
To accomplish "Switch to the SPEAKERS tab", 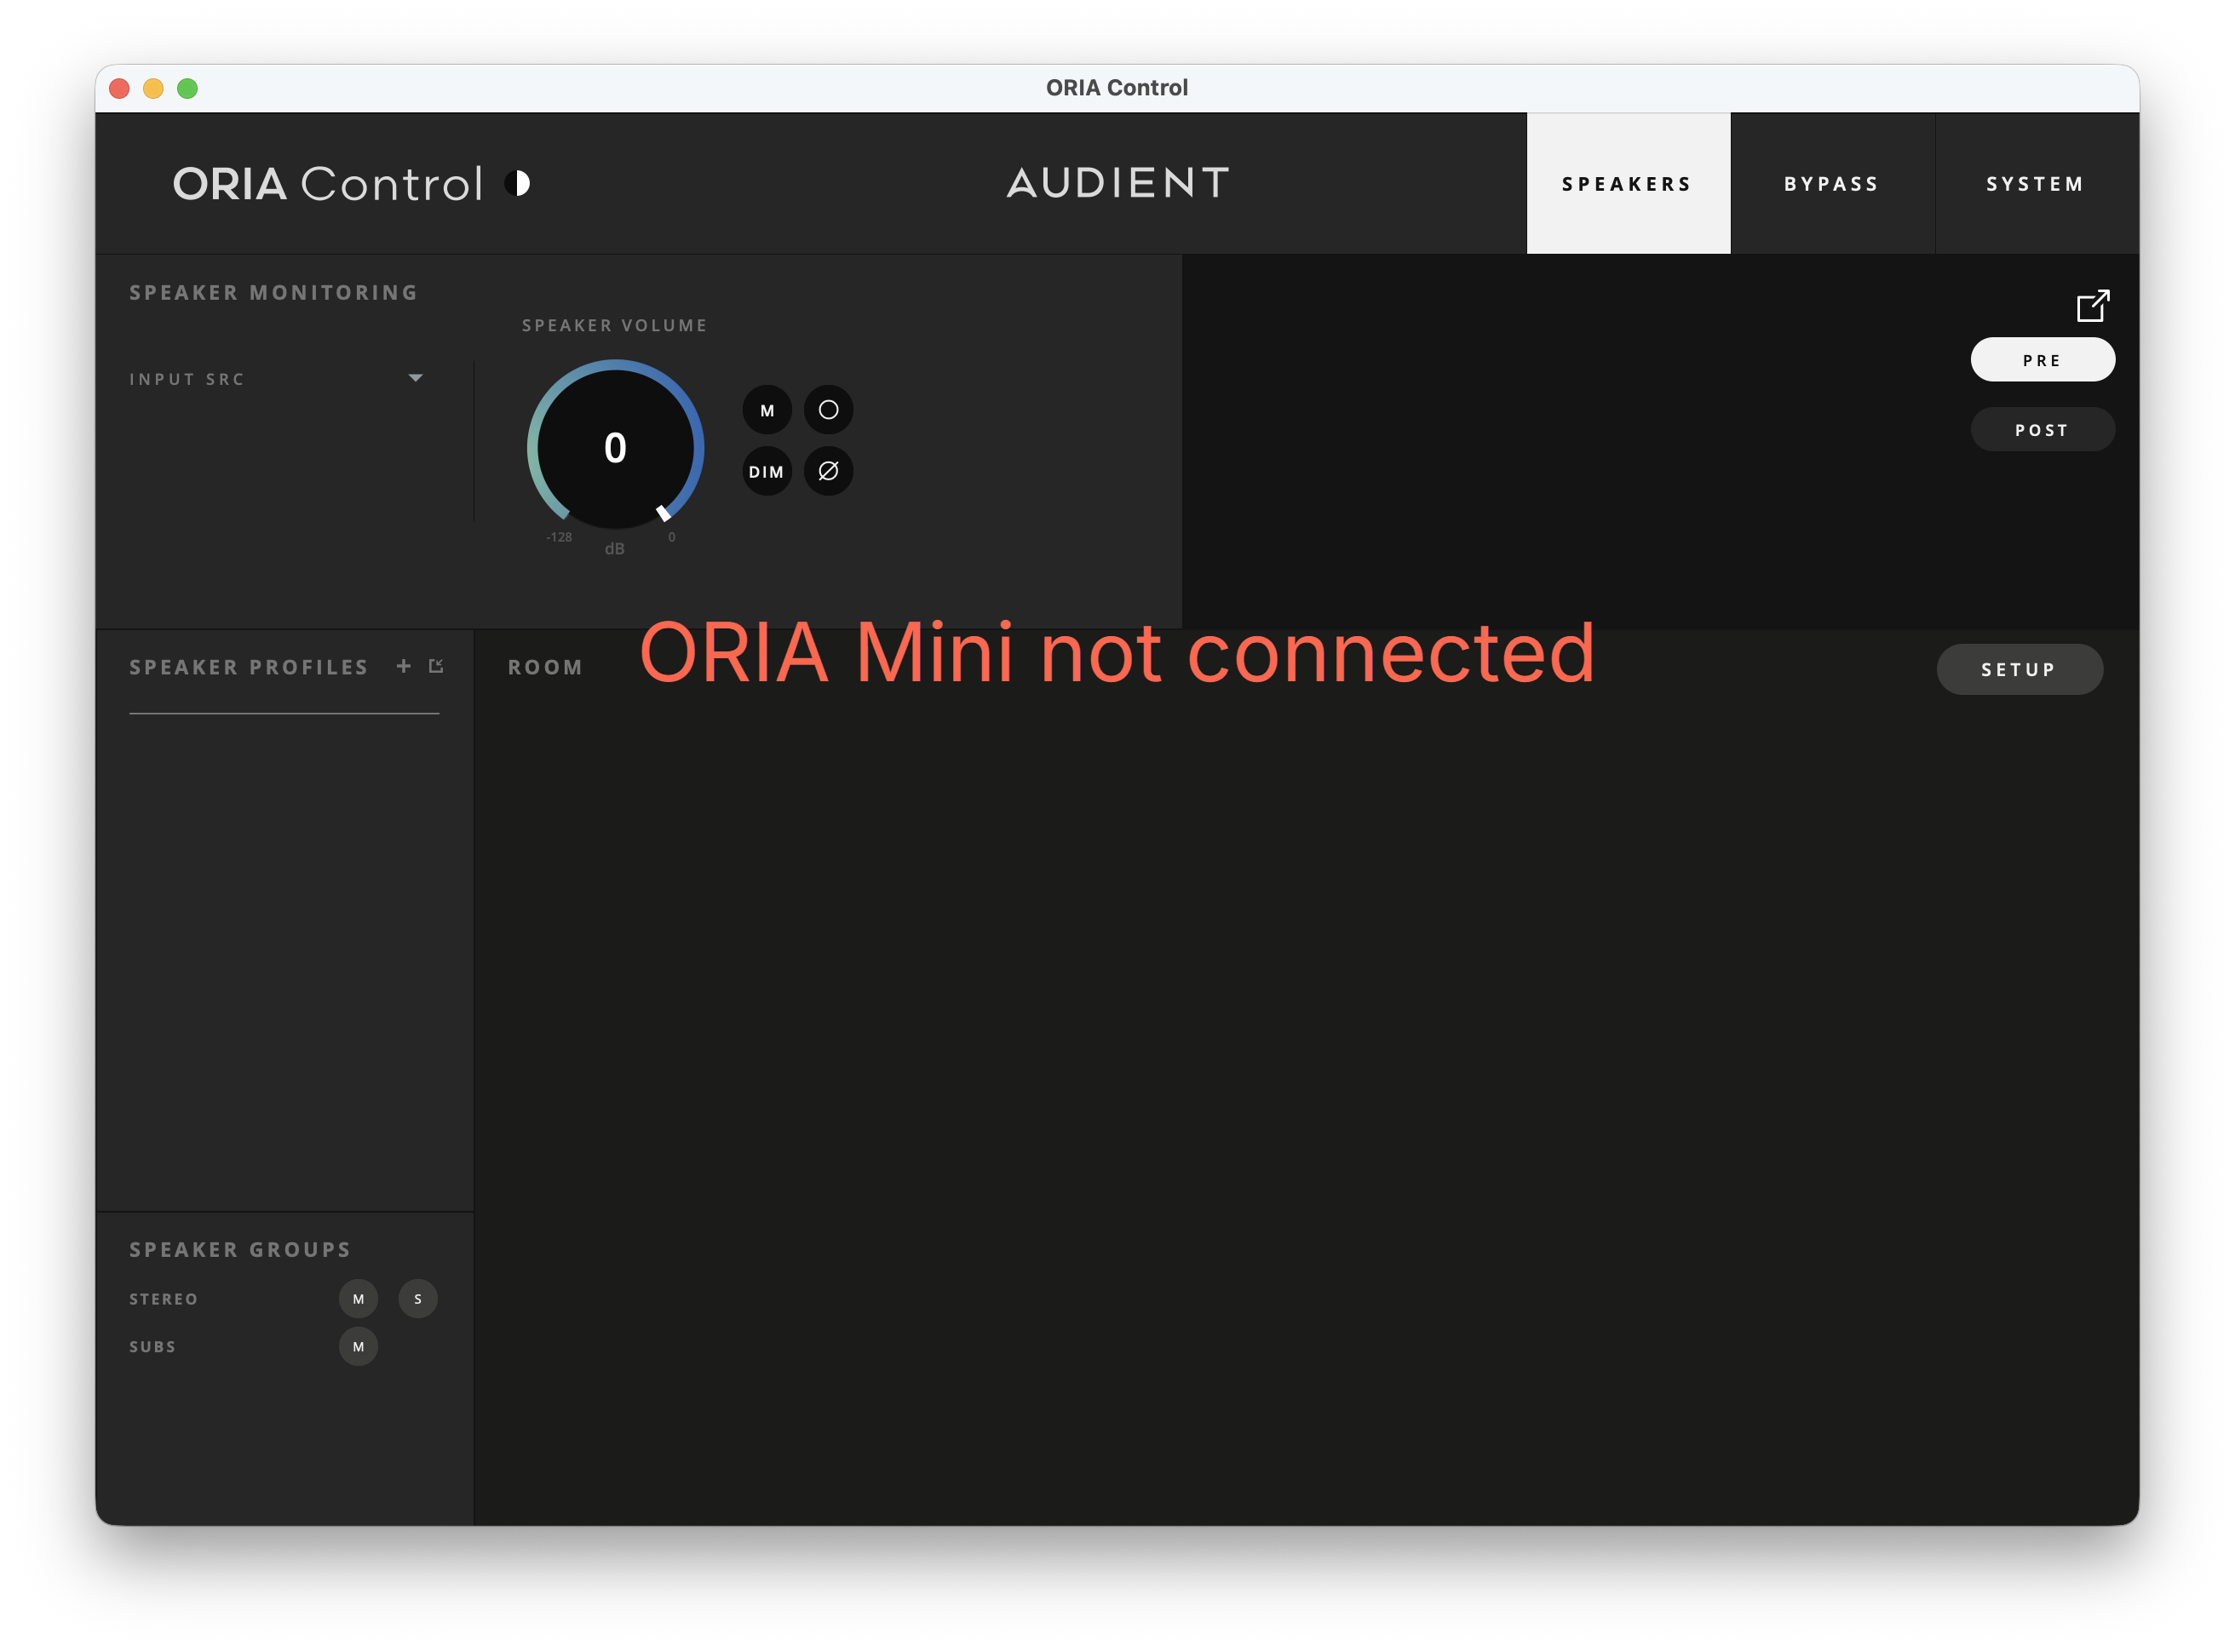I will coord(1628,184).
